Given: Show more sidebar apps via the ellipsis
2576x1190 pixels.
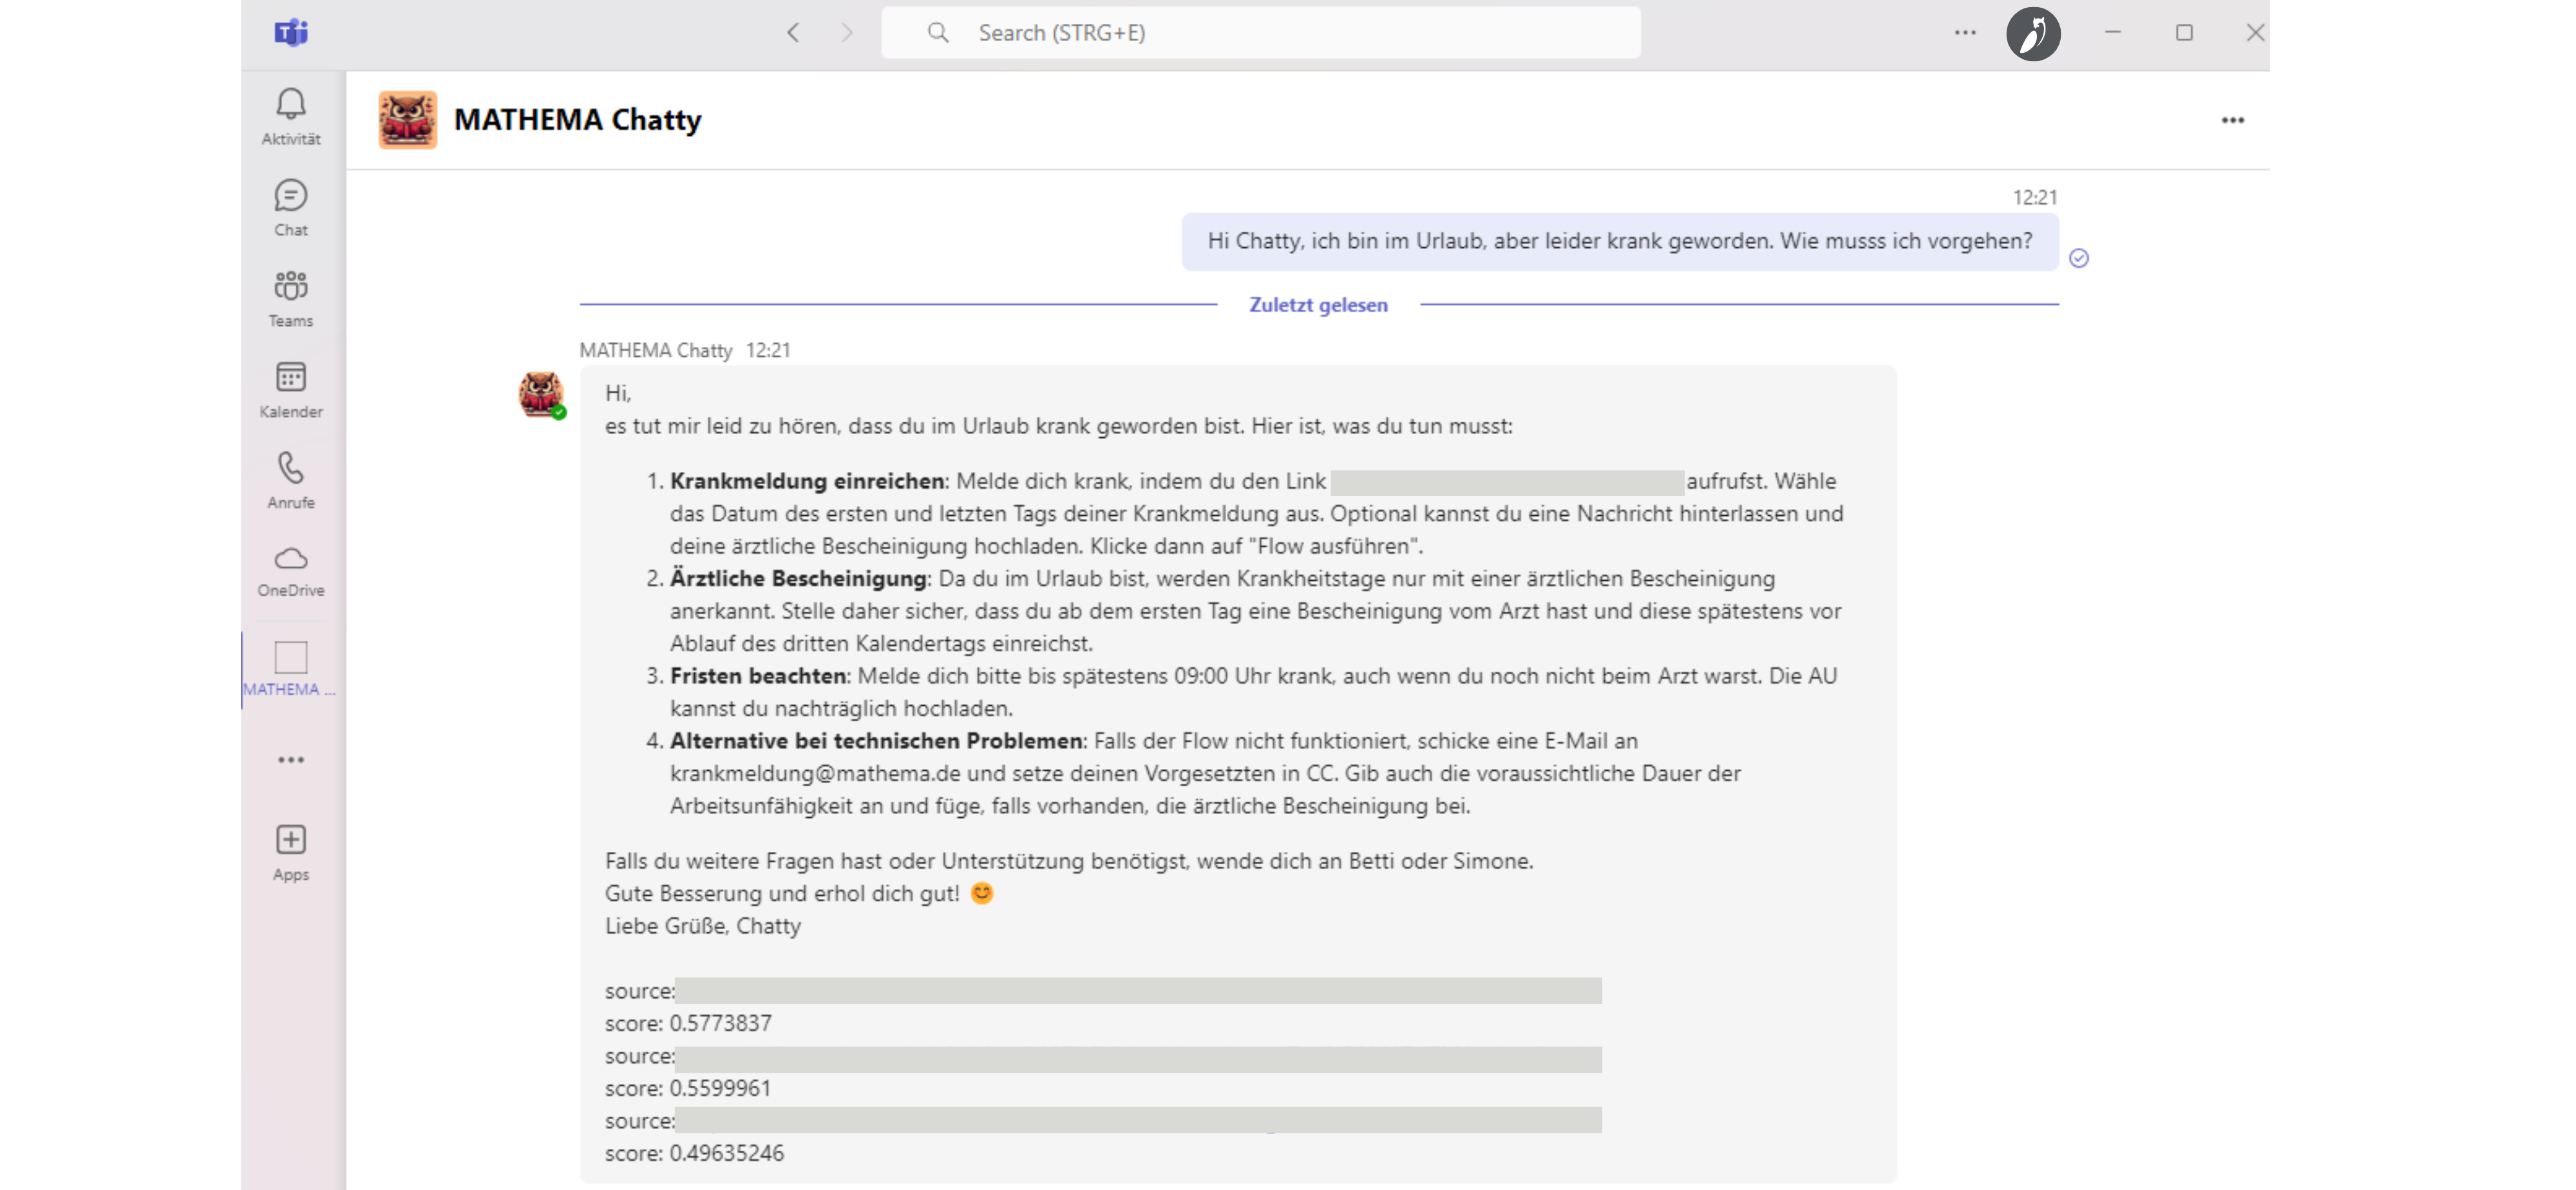Looking at the screenshot, I should [x=291, y=760].
